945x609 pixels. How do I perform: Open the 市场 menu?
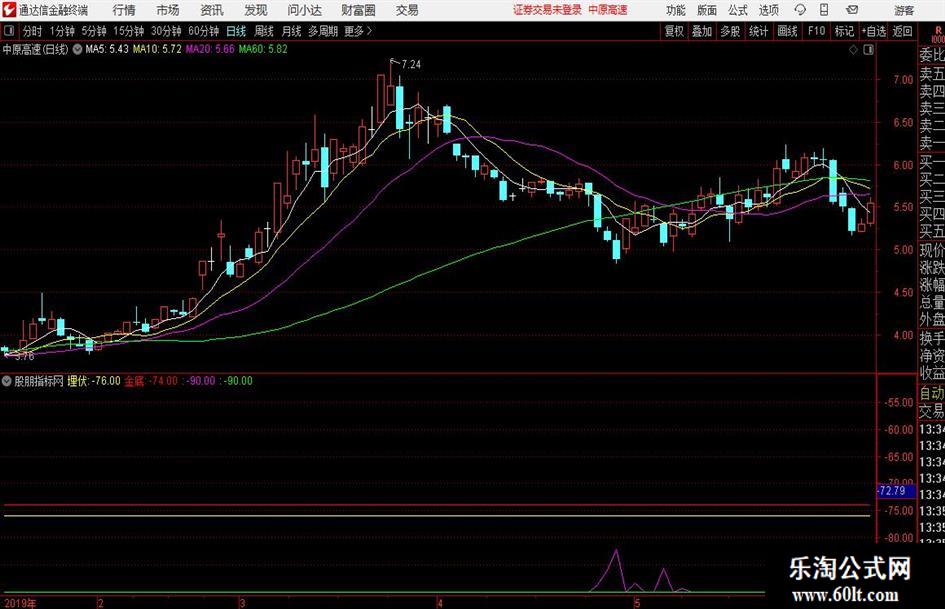168,10
